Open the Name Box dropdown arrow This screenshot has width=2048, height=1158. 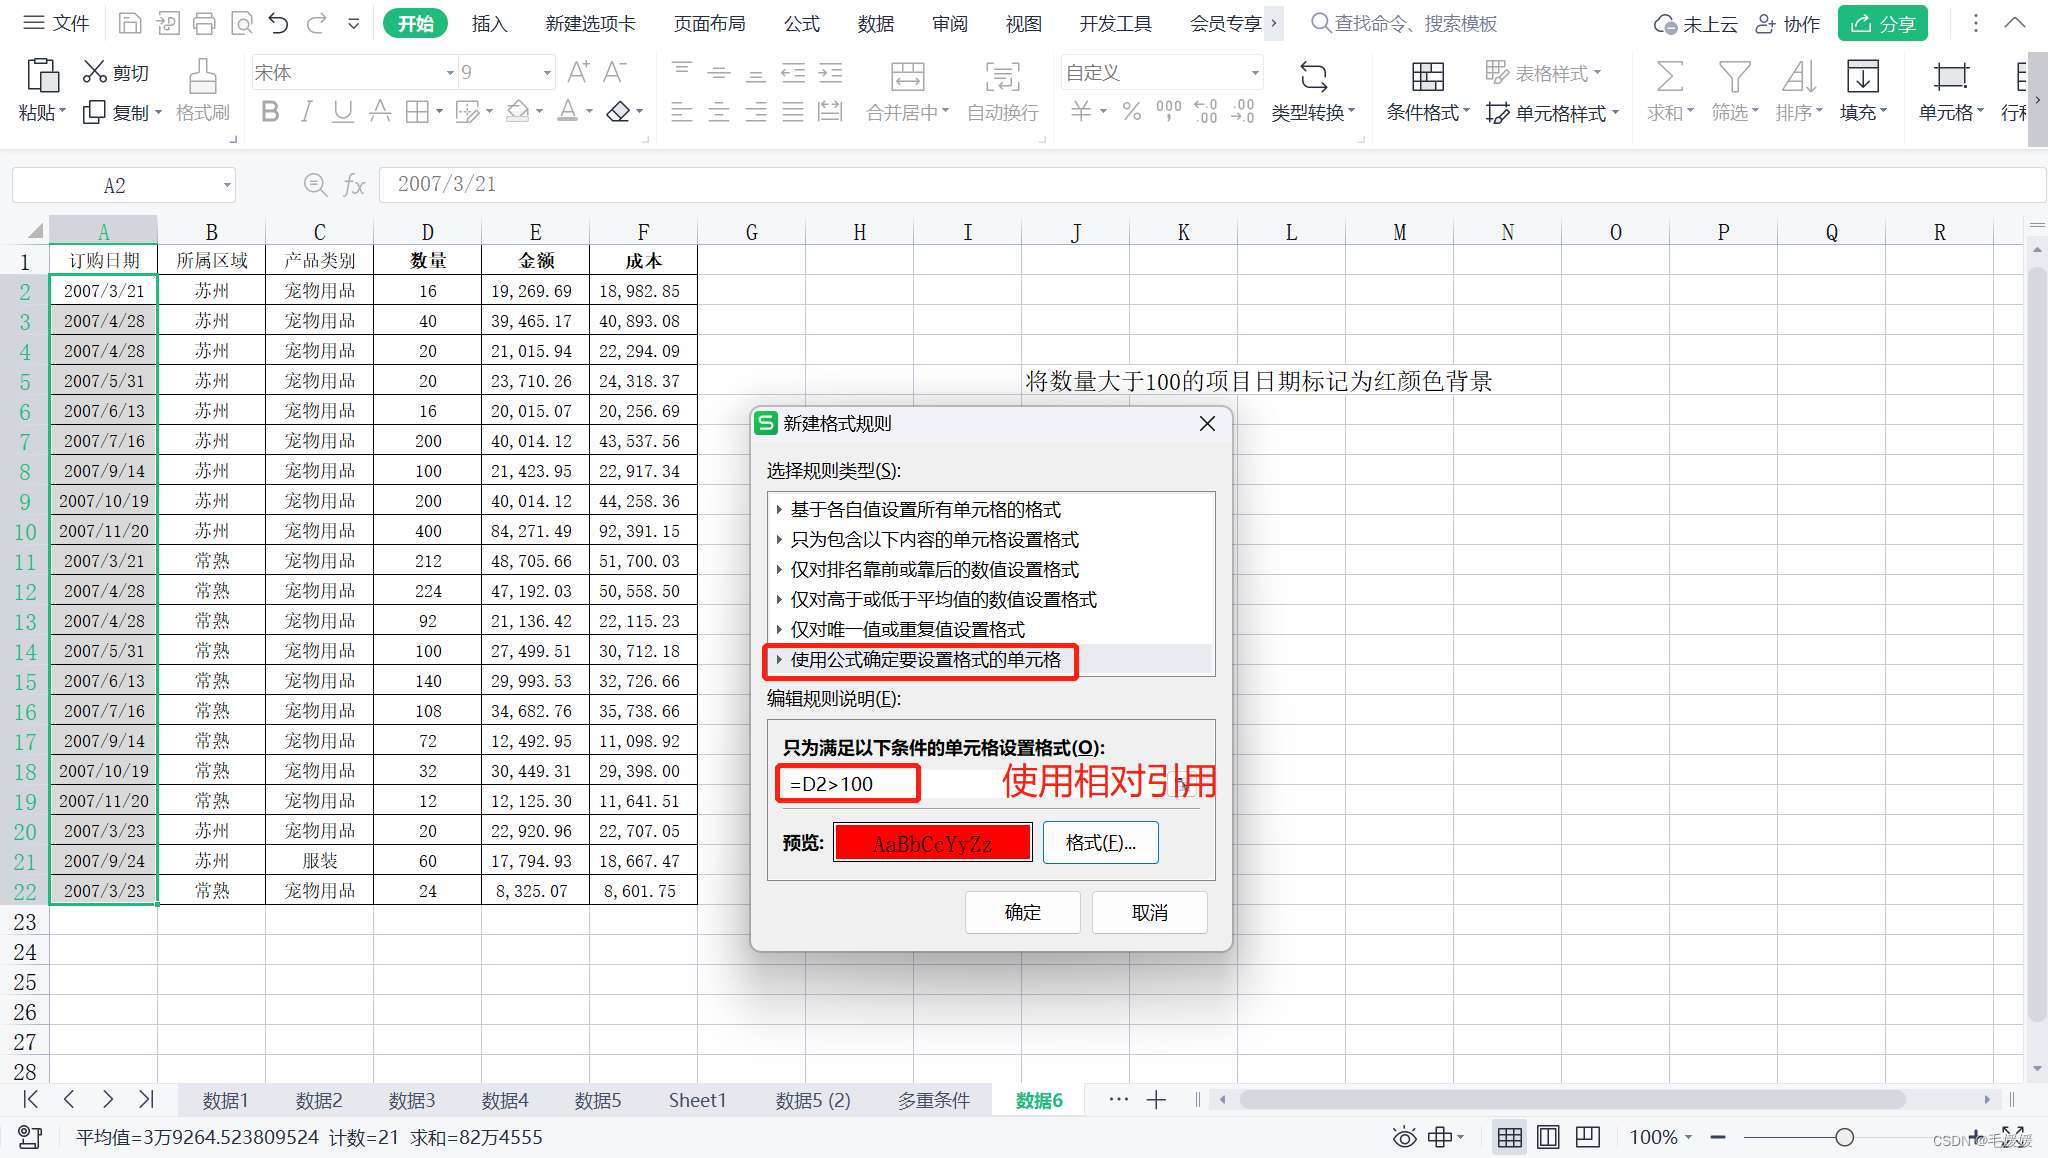click(227, 185)
